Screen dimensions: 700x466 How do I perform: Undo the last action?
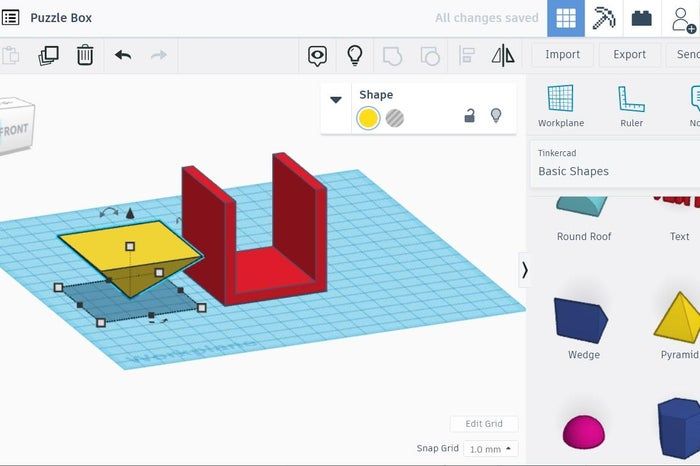(123, 55)
